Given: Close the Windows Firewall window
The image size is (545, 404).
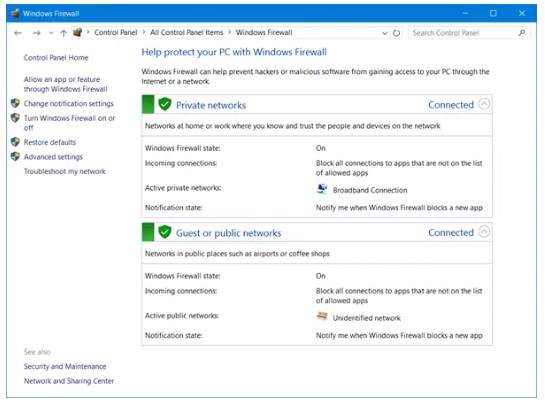Looking at the screenshot, I should pyautogui.click(x=522, y=13).
